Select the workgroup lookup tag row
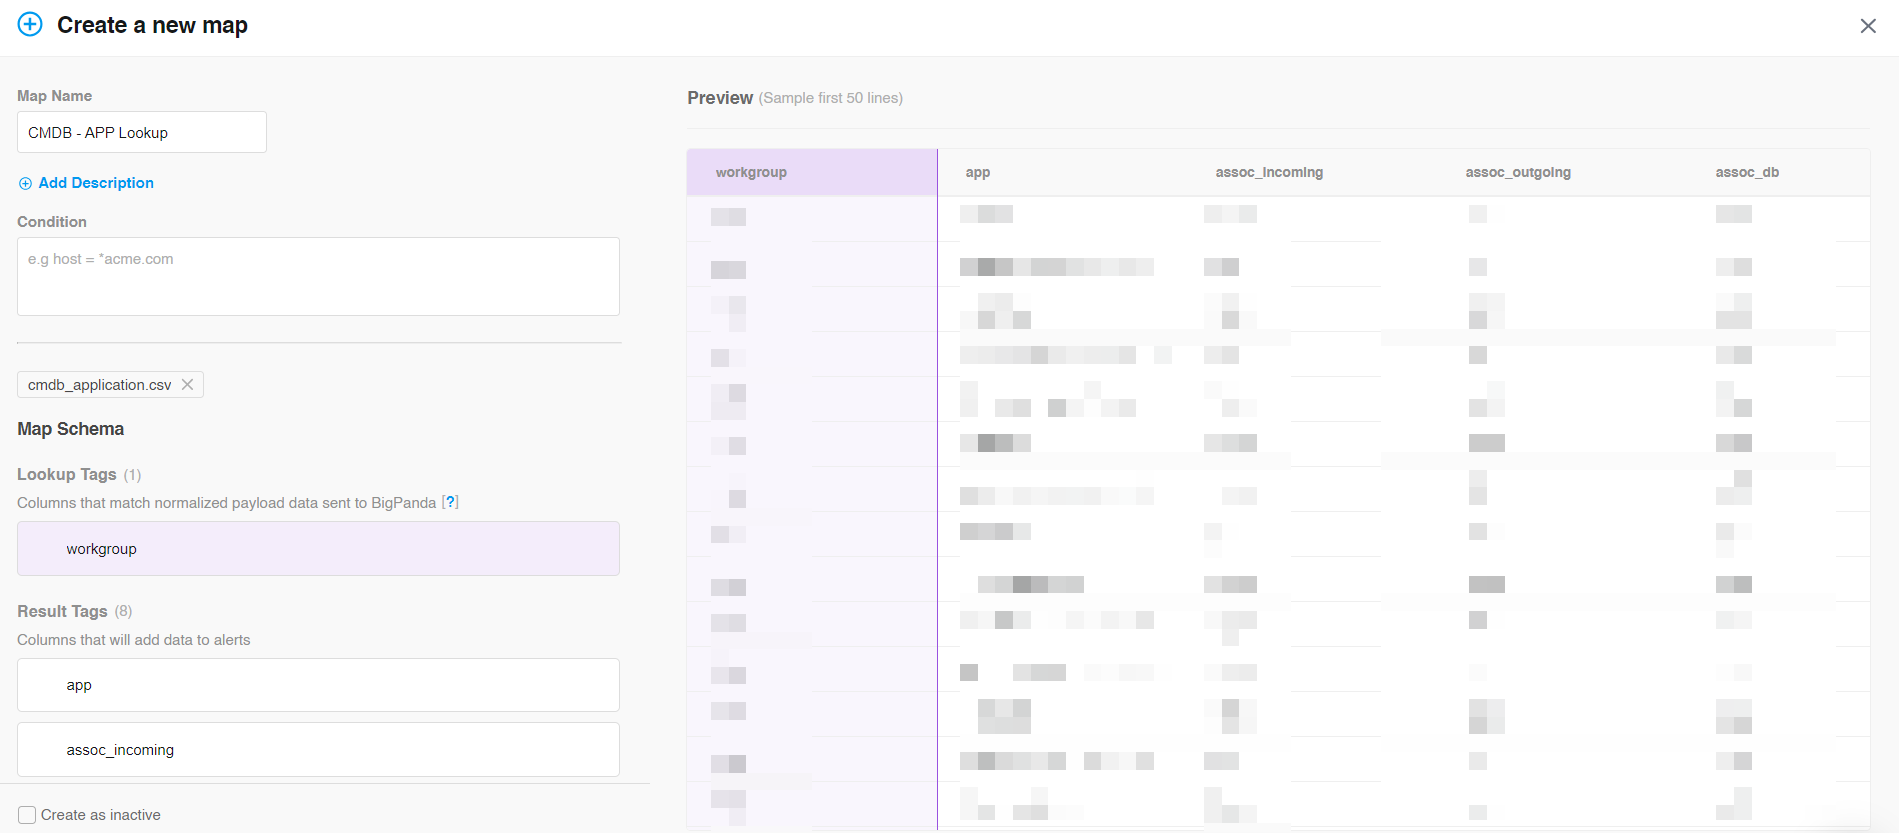Image resolution: width=1899 pixels, height=833 pixels. point(318,549)
